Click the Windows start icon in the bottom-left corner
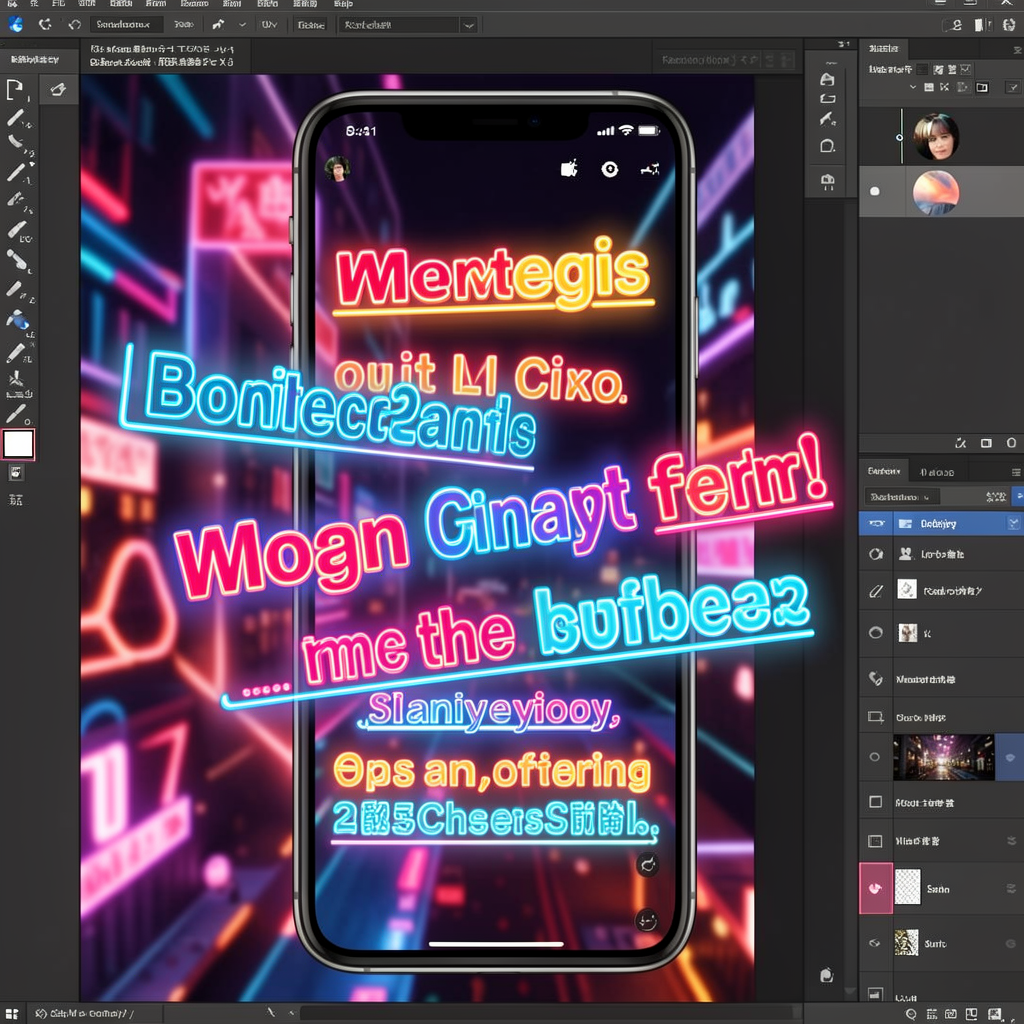 click(11, 1014)
